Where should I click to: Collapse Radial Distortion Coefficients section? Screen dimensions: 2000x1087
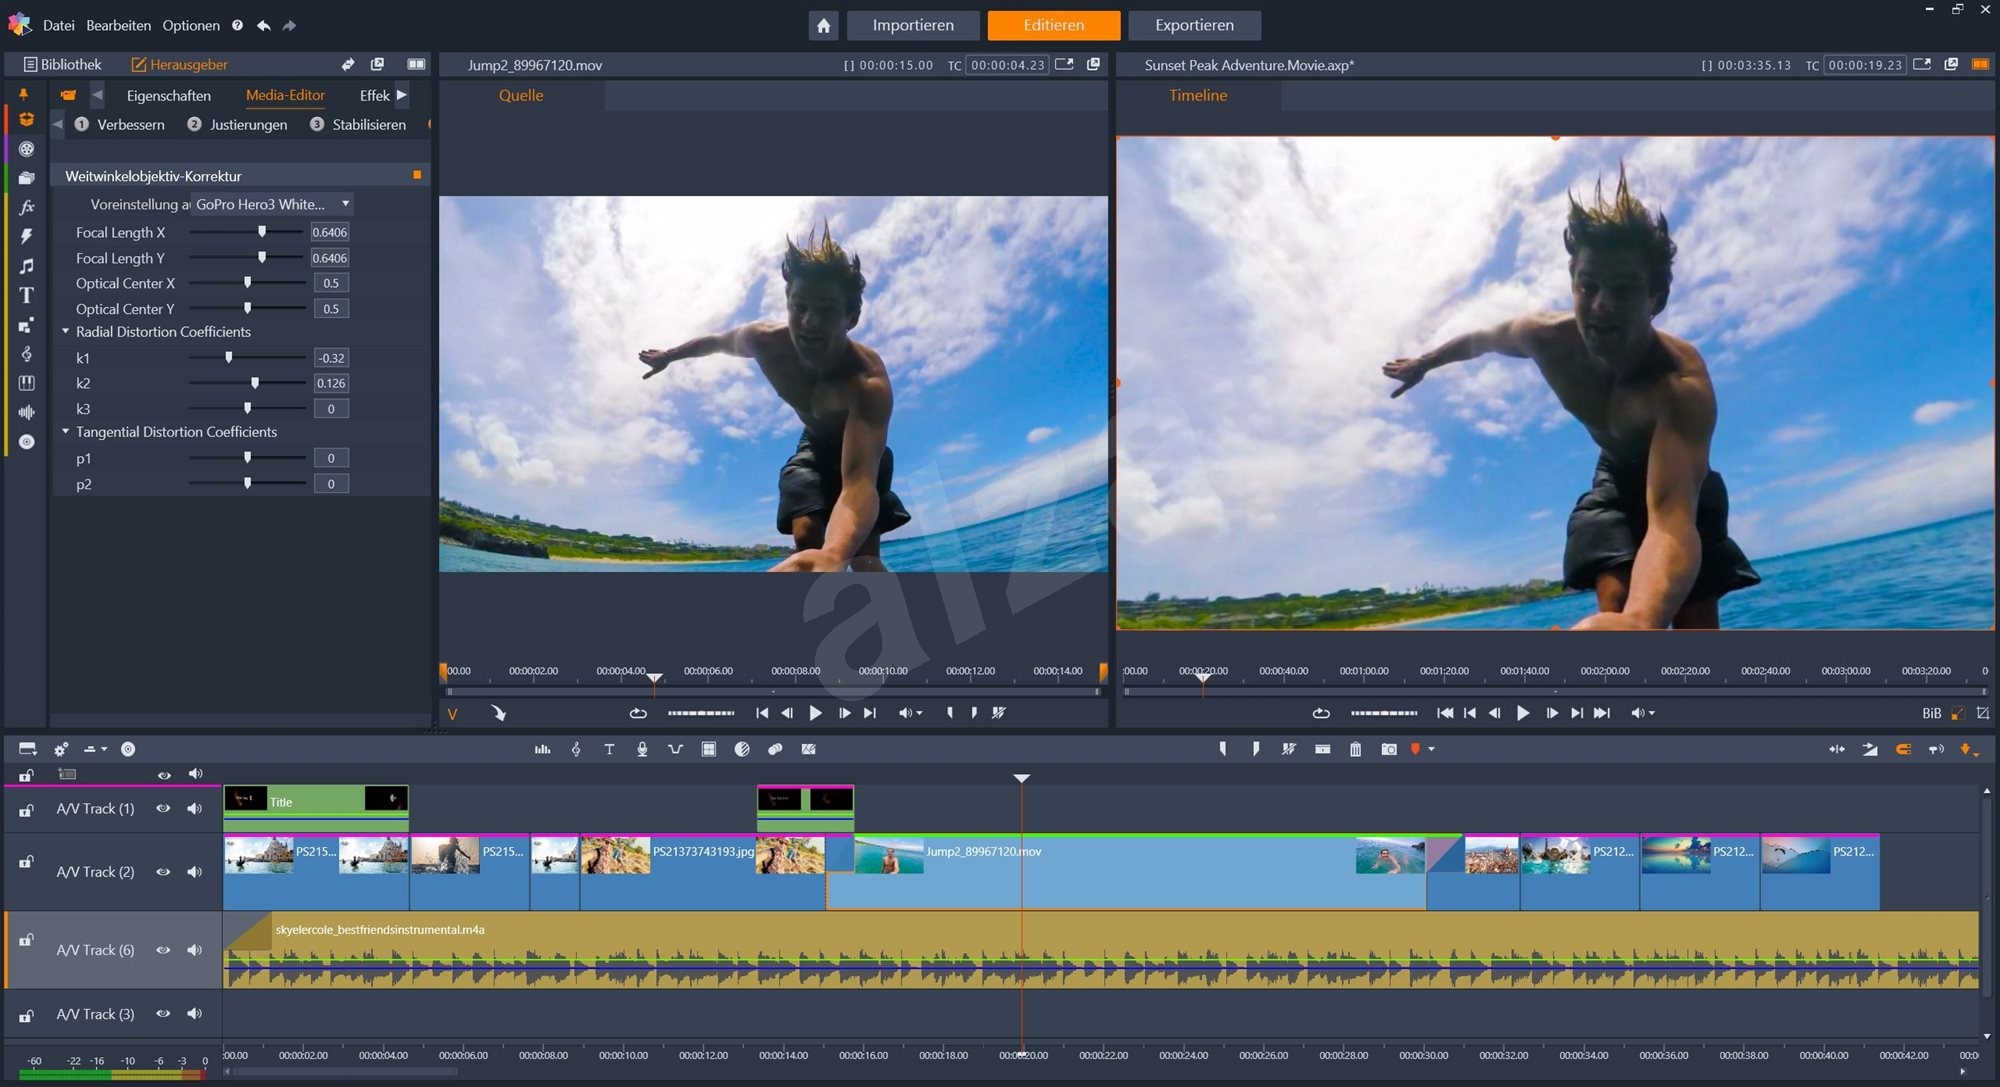click(66, 331)
